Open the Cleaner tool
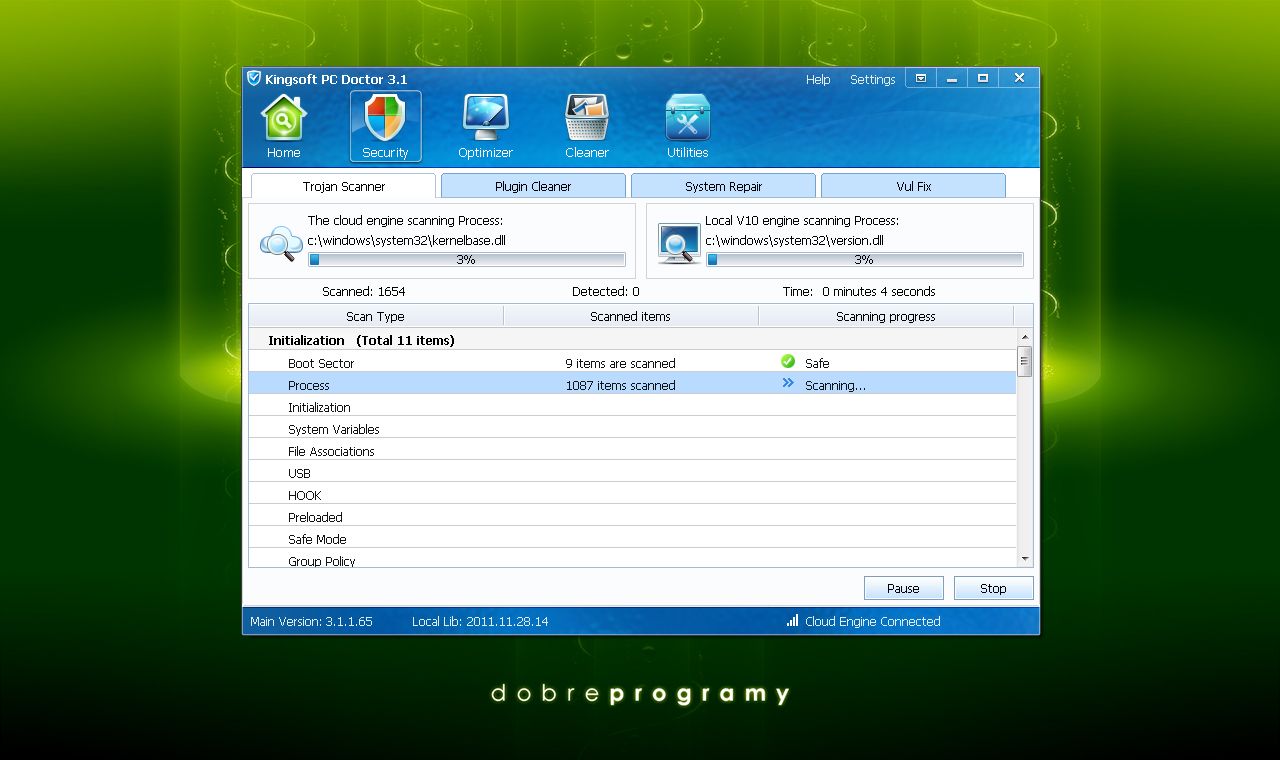Image resolution: width=1280 pixels, height=760 pixels. pyautogui.click(x=586, y=126)
